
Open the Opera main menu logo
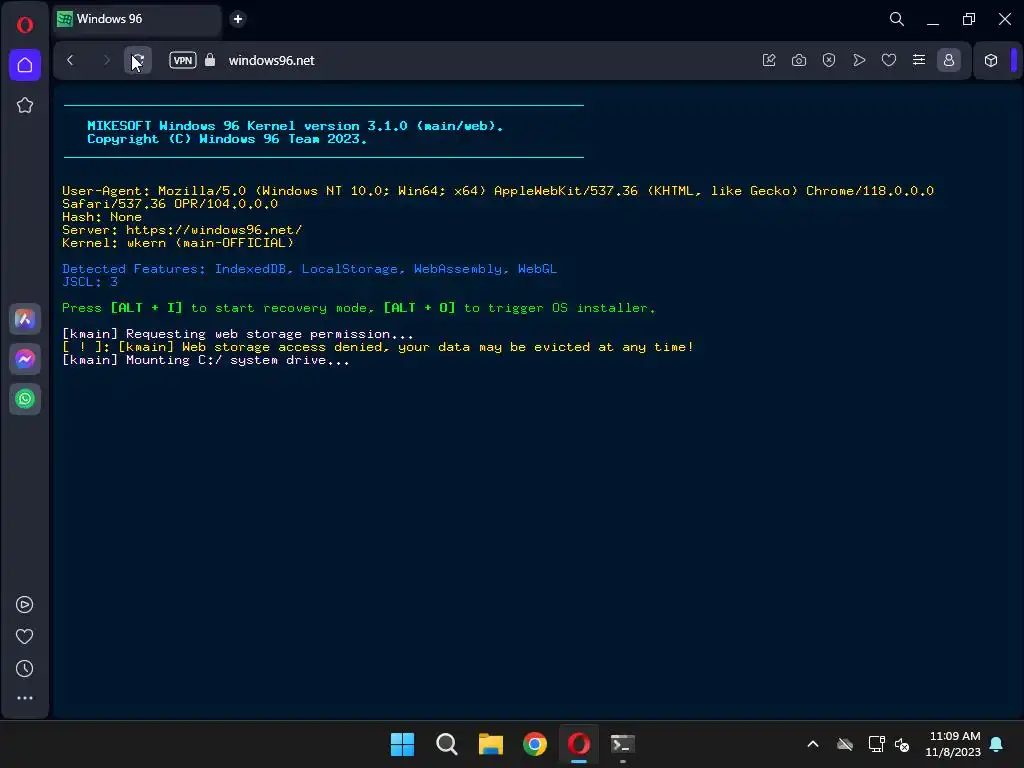(25, 25)
